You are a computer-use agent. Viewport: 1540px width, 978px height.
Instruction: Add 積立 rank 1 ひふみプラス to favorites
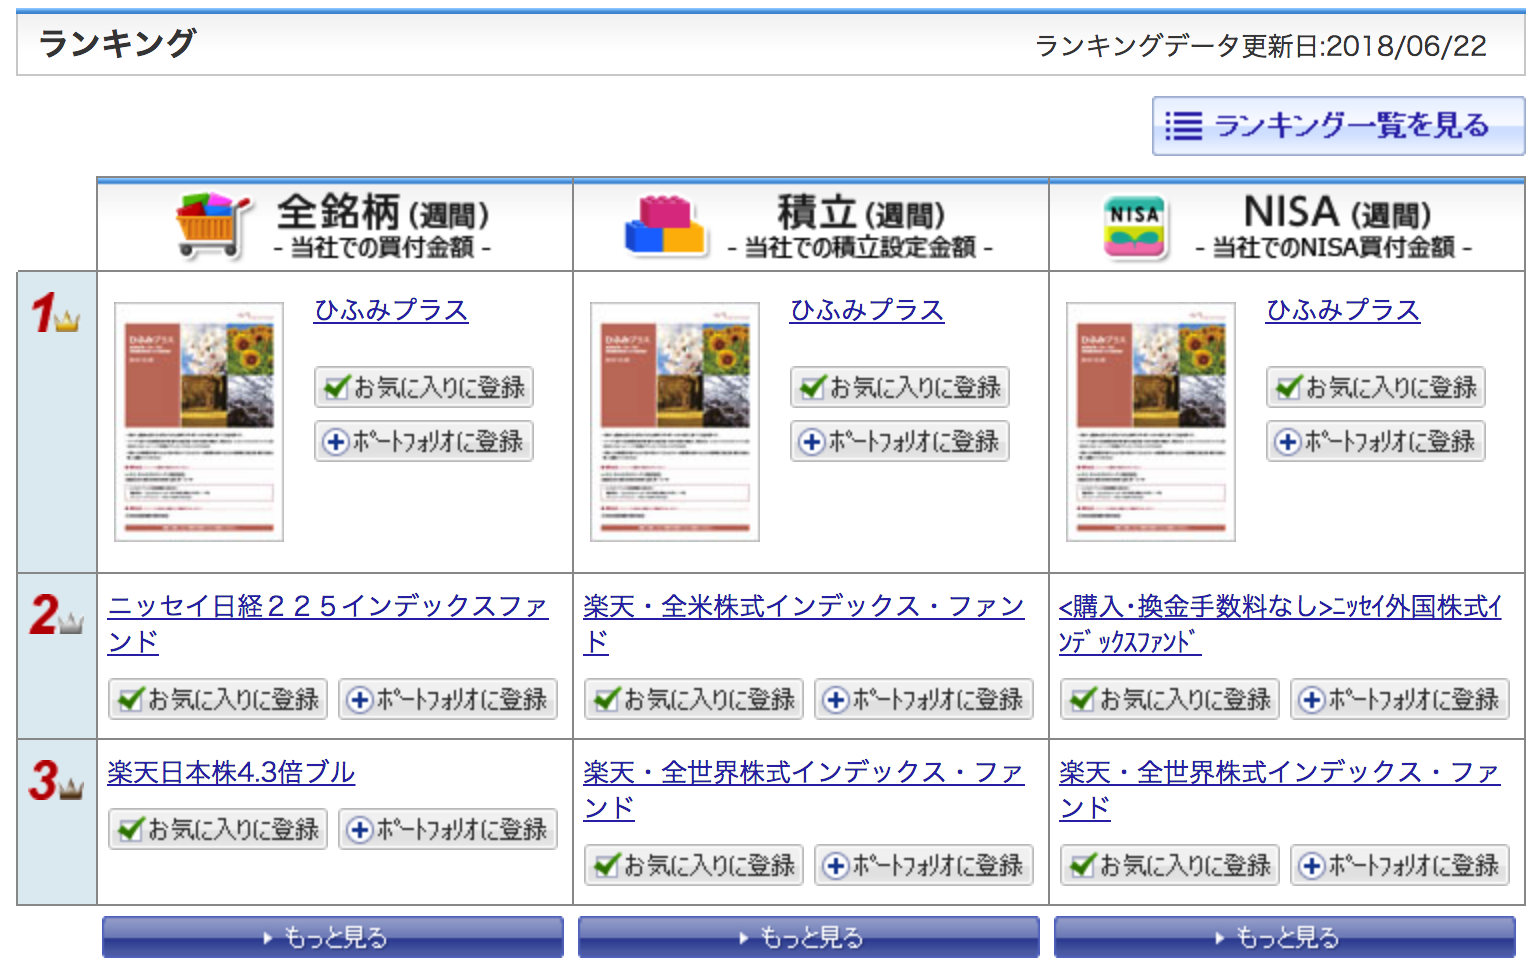900,387
